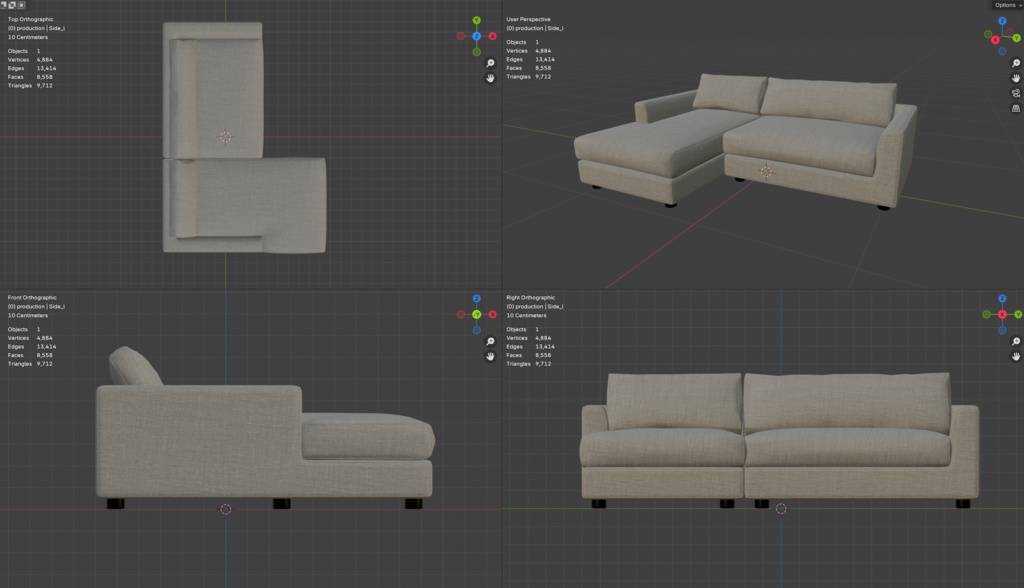Click the 'User Perspective' view label
The width and height of the screenshot is (1024, 588).
click(x=528, y=20)
